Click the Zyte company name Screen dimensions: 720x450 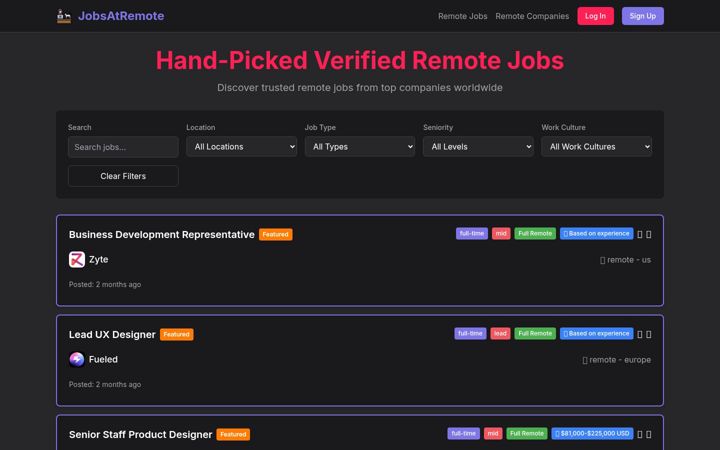pyautogui.click(x=99, y=259)
